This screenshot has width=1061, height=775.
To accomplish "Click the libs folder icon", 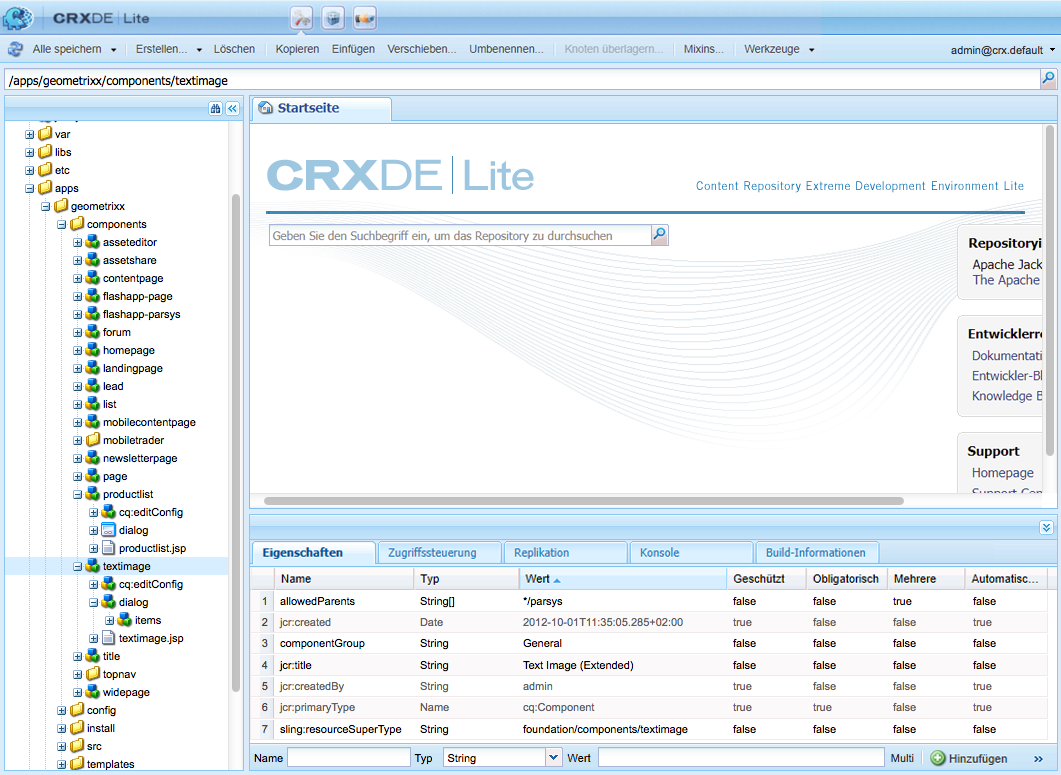I will click(x=45, y=152).
